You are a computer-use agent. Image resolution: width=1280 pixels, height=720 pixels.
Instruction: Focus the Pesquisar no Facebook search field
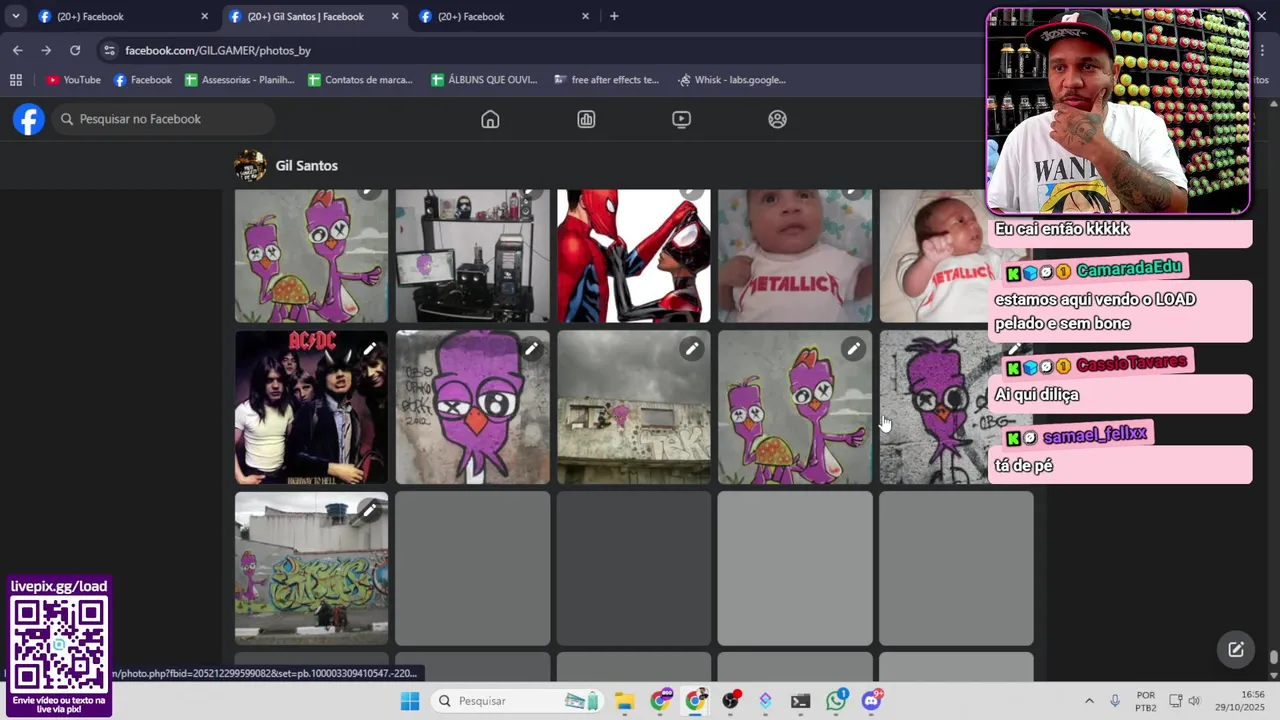tap(163, 119)
